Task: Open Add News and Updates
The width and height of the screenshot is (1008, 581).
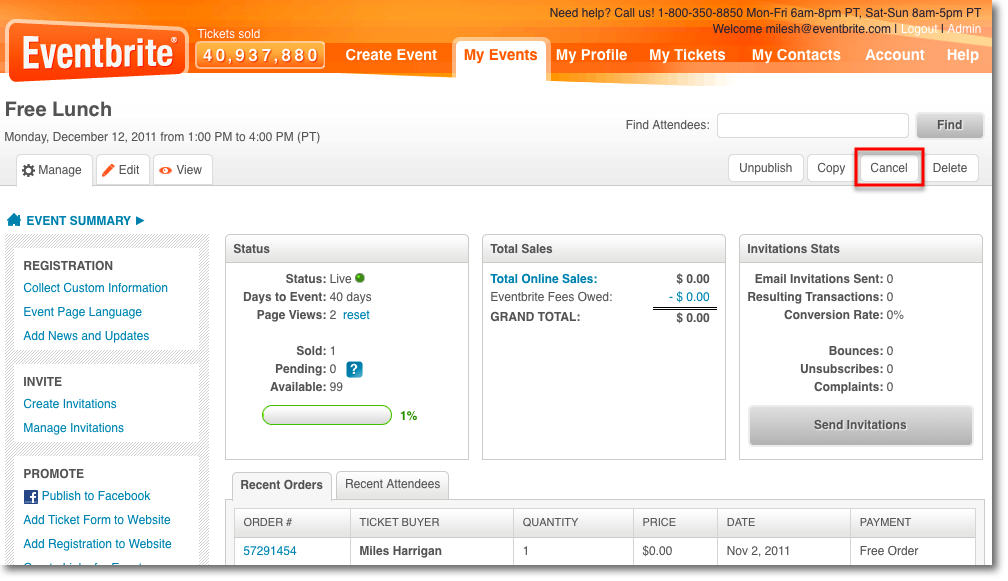Action: tap(86, 335)
